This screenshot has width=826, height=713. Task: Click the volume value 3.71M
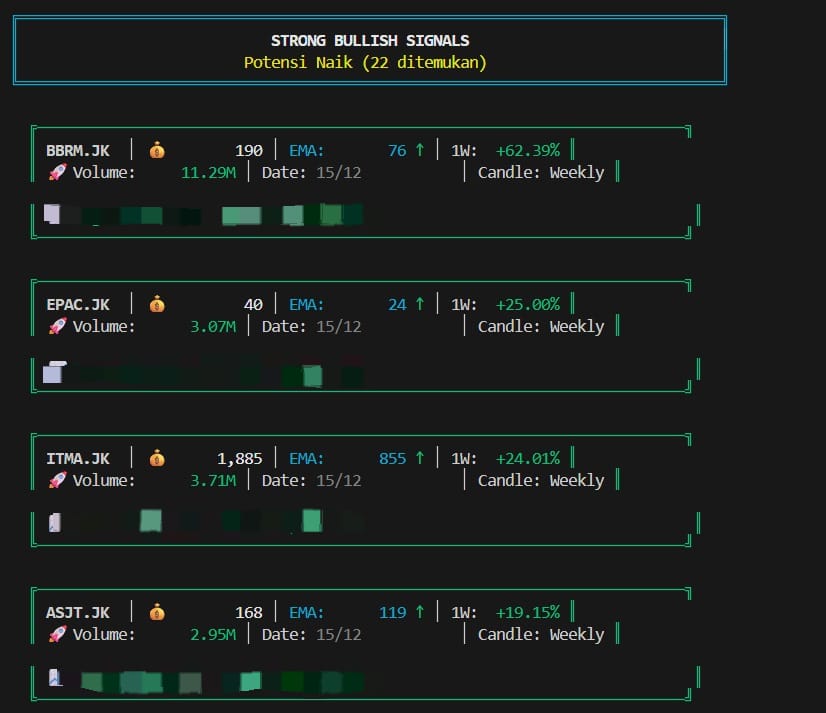213,480
